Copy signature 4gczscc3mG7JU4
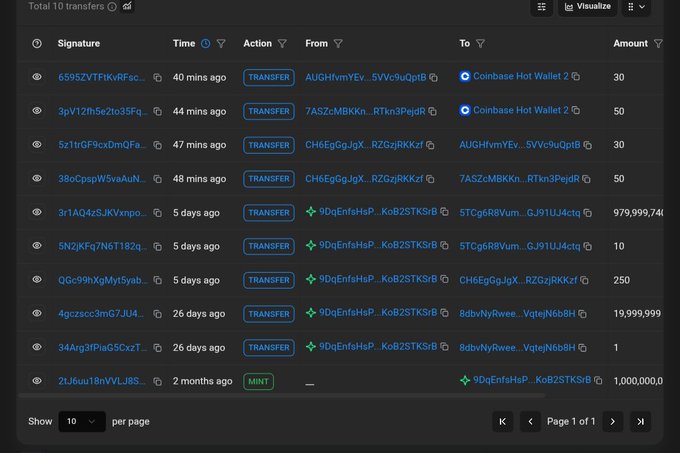The height and width of the screenshot is (453, 680). pyautogui.click(x=157, y=314)
